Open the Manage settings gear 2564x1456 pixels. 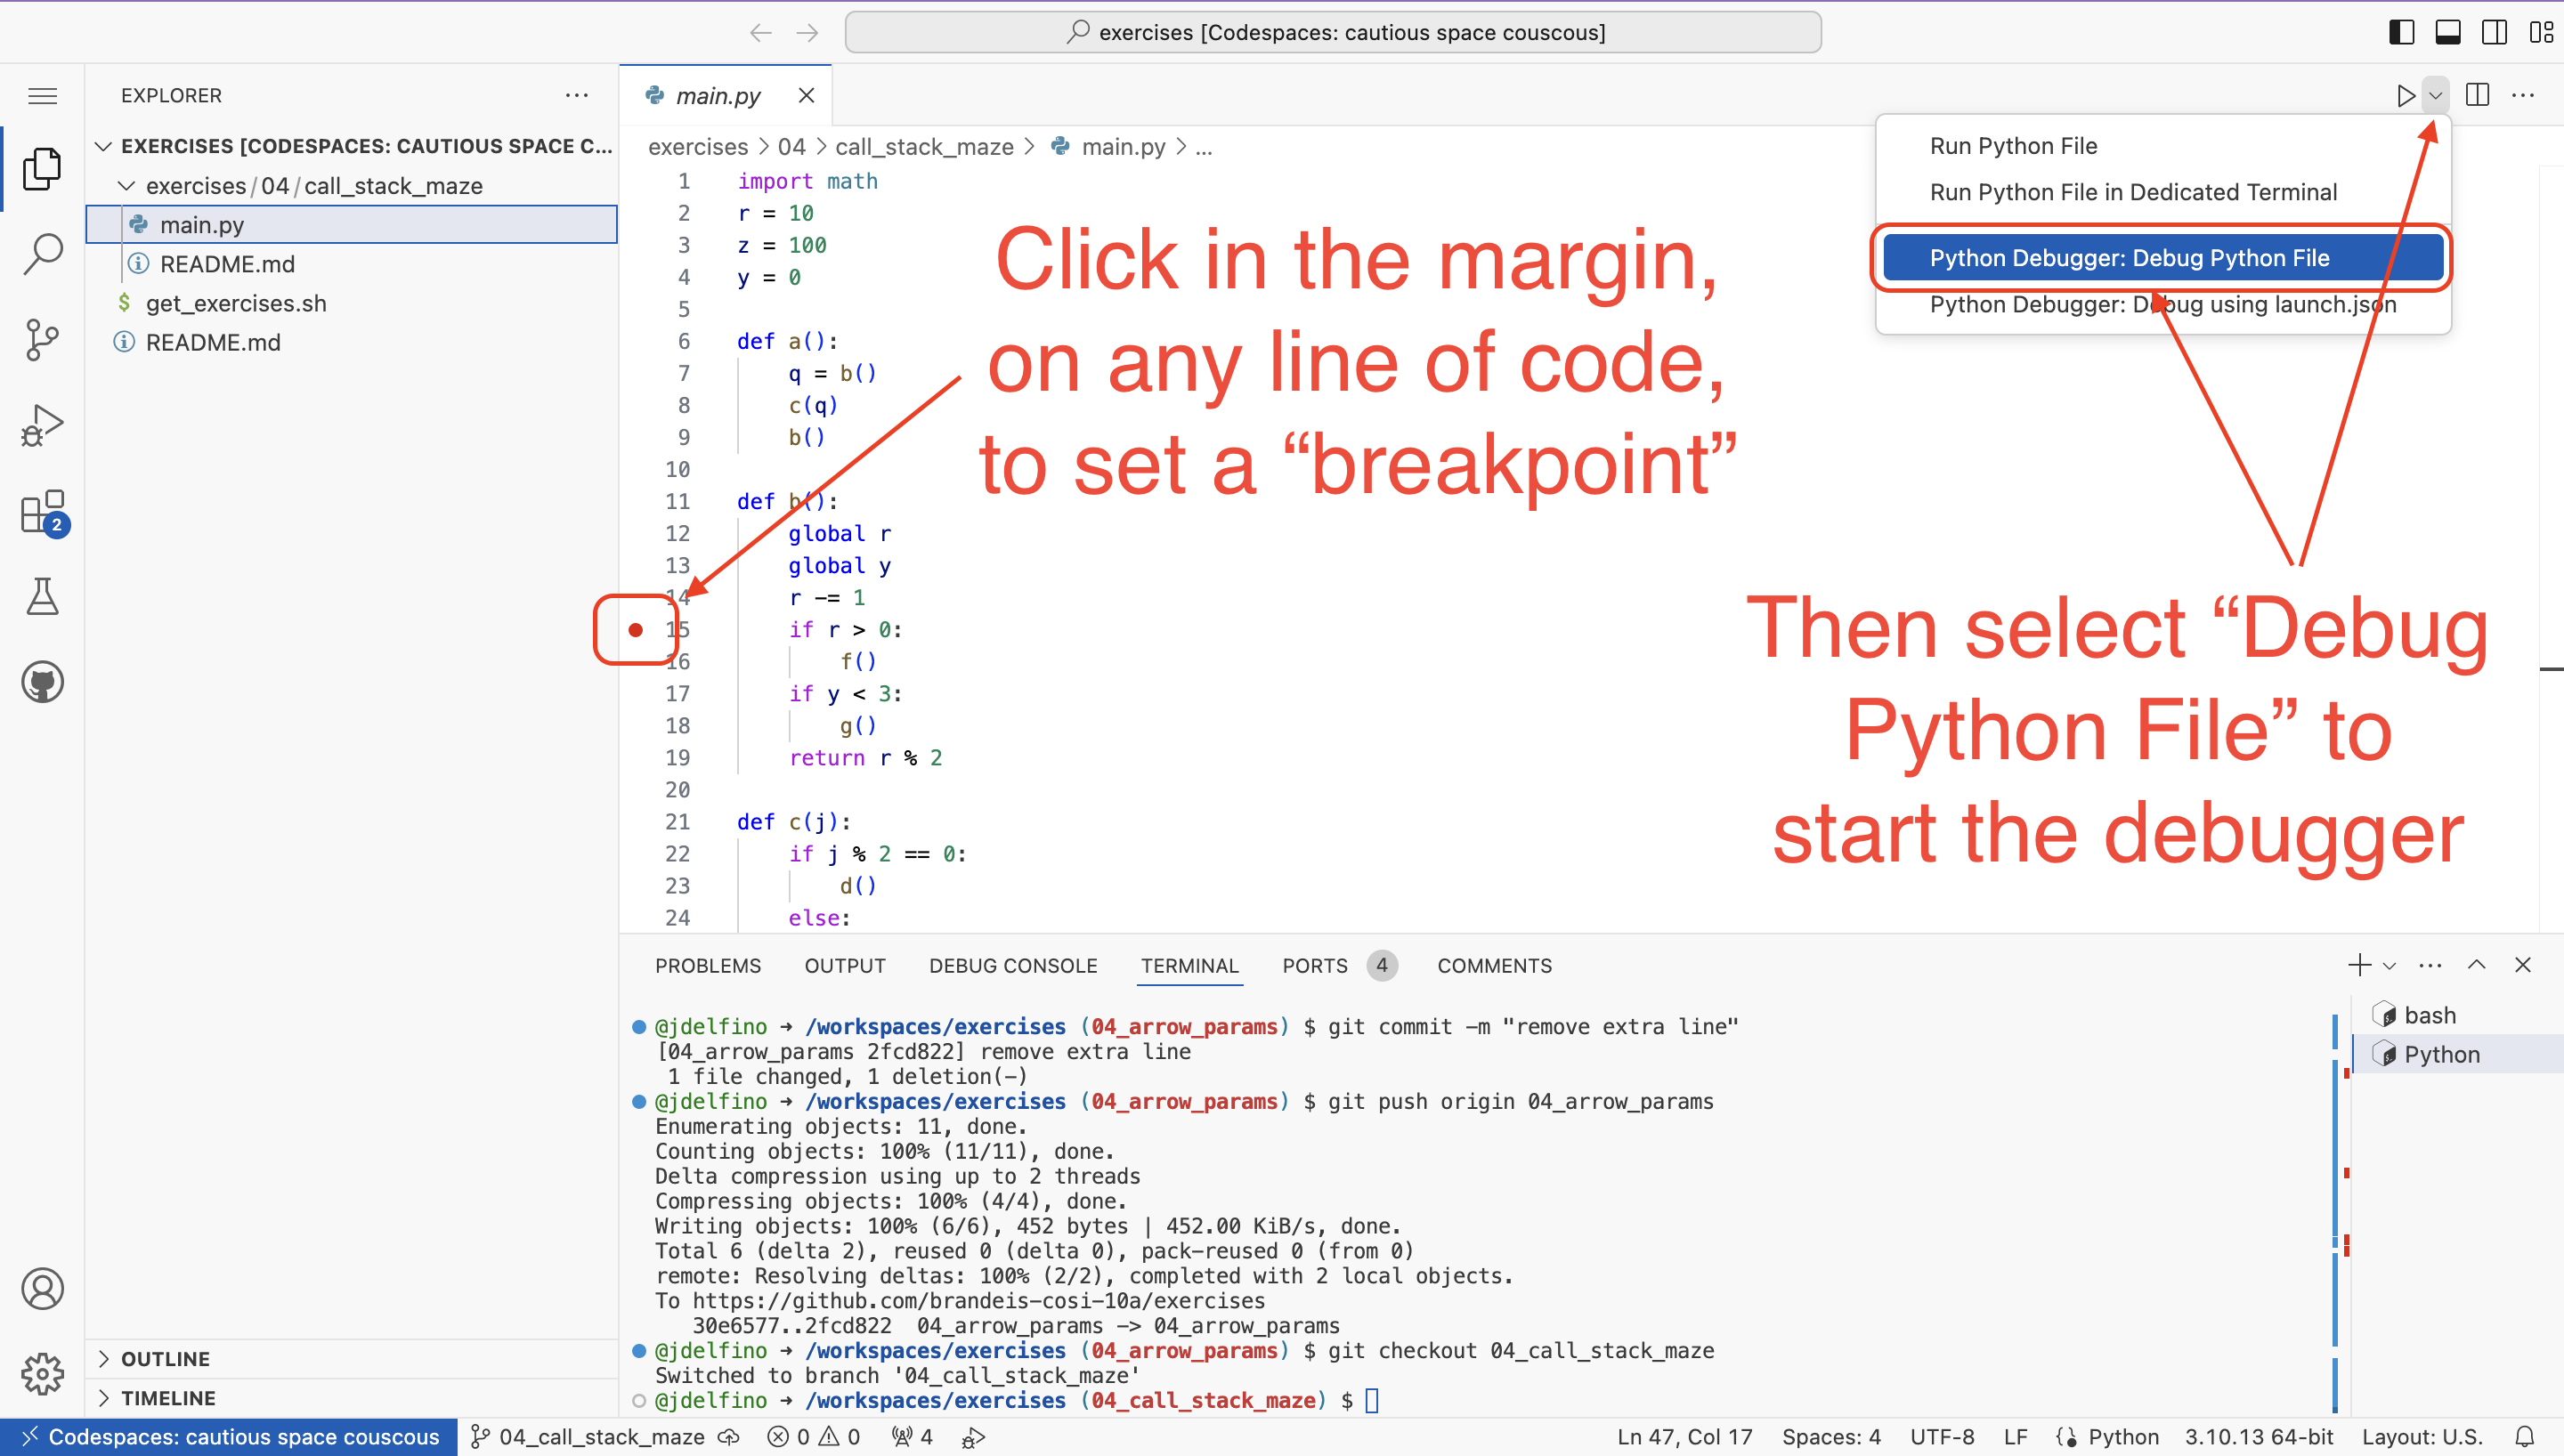click(42, 1374)
